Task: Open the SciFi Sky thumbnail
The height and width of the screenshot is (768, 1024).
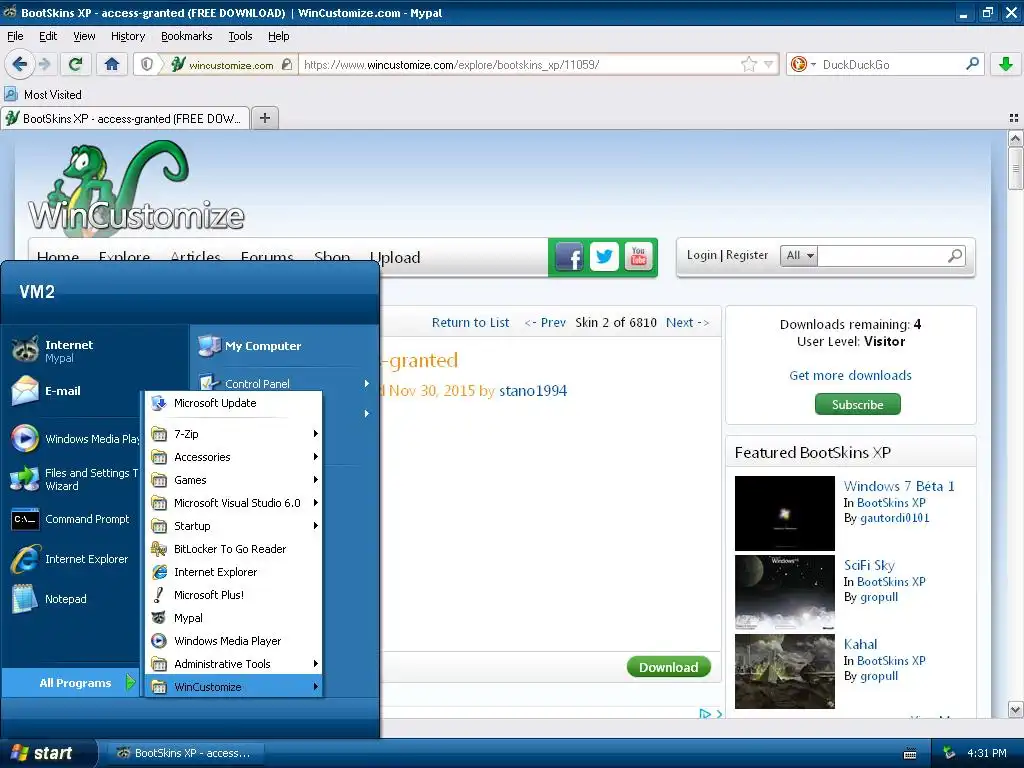Action: tap(784, 592)
